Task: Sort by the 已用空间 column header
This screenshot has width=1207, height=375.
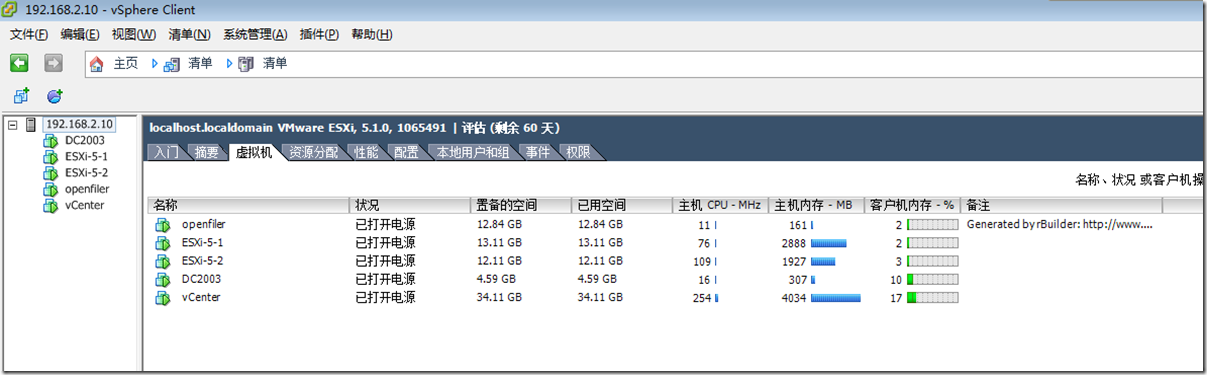Action: pos(622,205)
